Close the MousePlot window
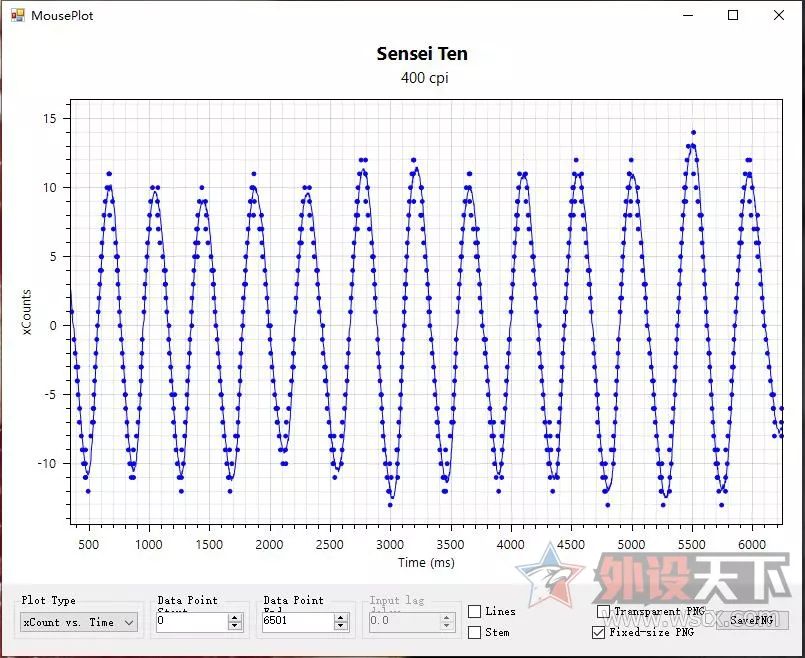805x658 pixels. click(779, 15)
